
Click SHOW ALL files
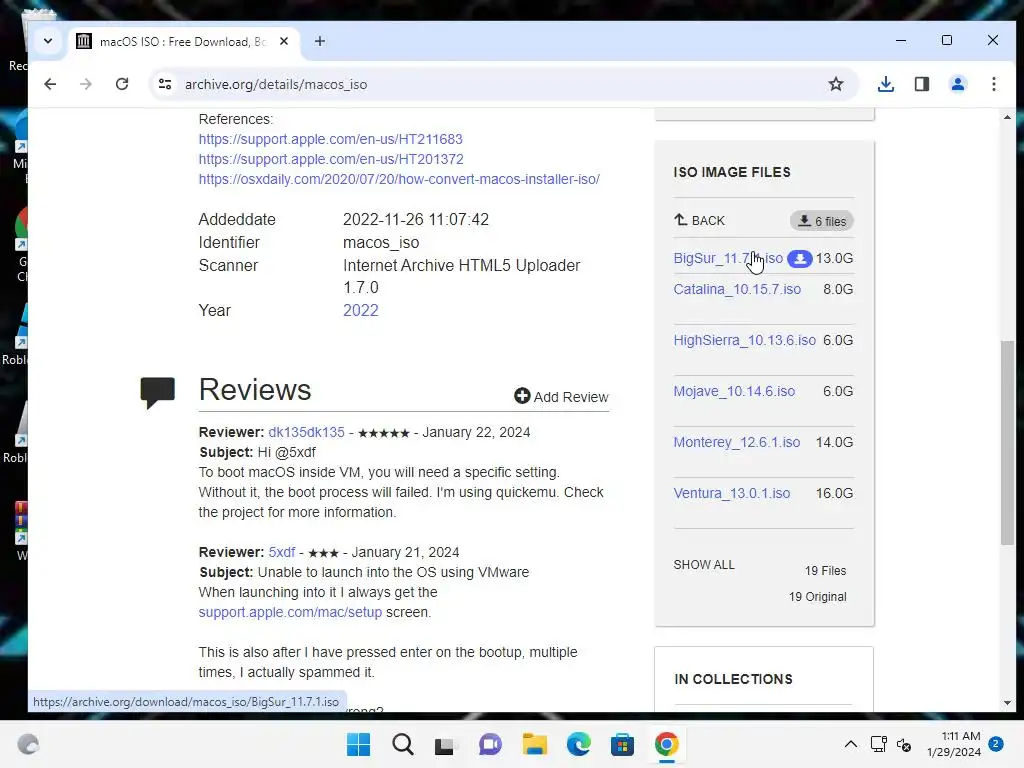pyautogui.click(x=704, y=565)
